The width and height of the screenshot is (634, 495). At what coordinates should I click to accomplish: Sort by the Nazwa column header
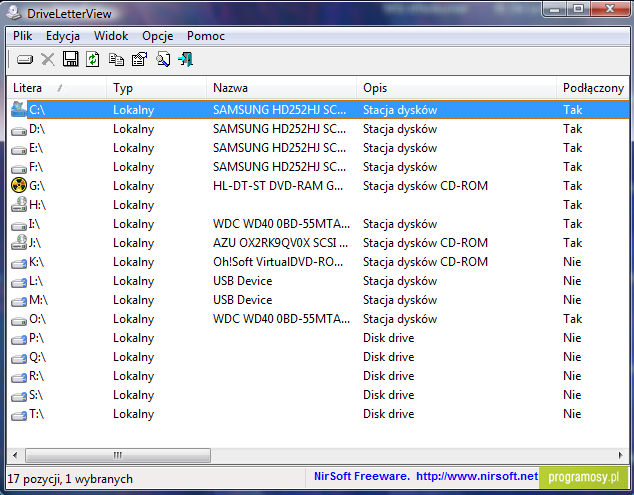(281, 88)
